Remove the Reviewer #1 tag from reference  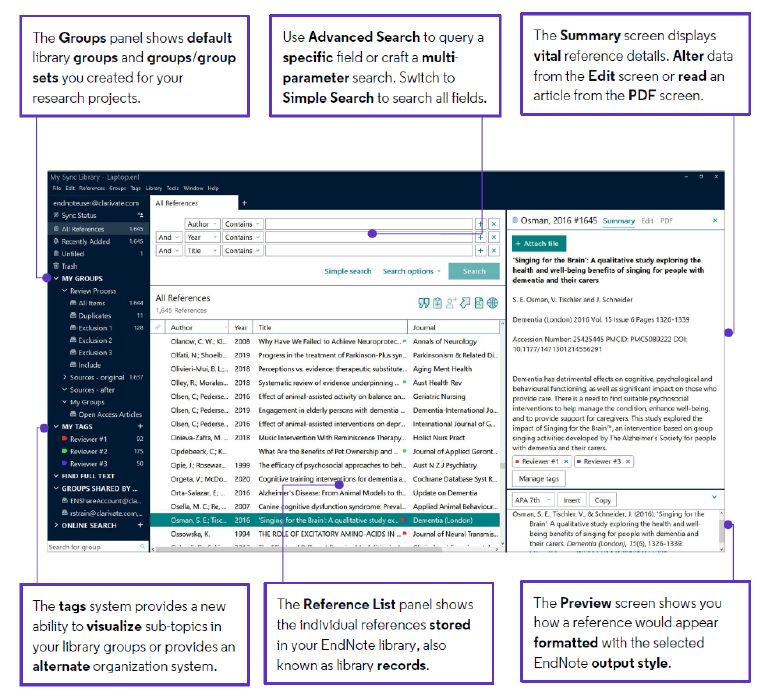click(566, 462)
